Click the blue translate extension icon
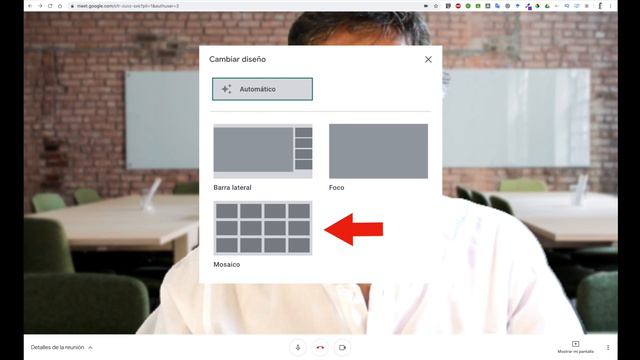 coord(497,6)
